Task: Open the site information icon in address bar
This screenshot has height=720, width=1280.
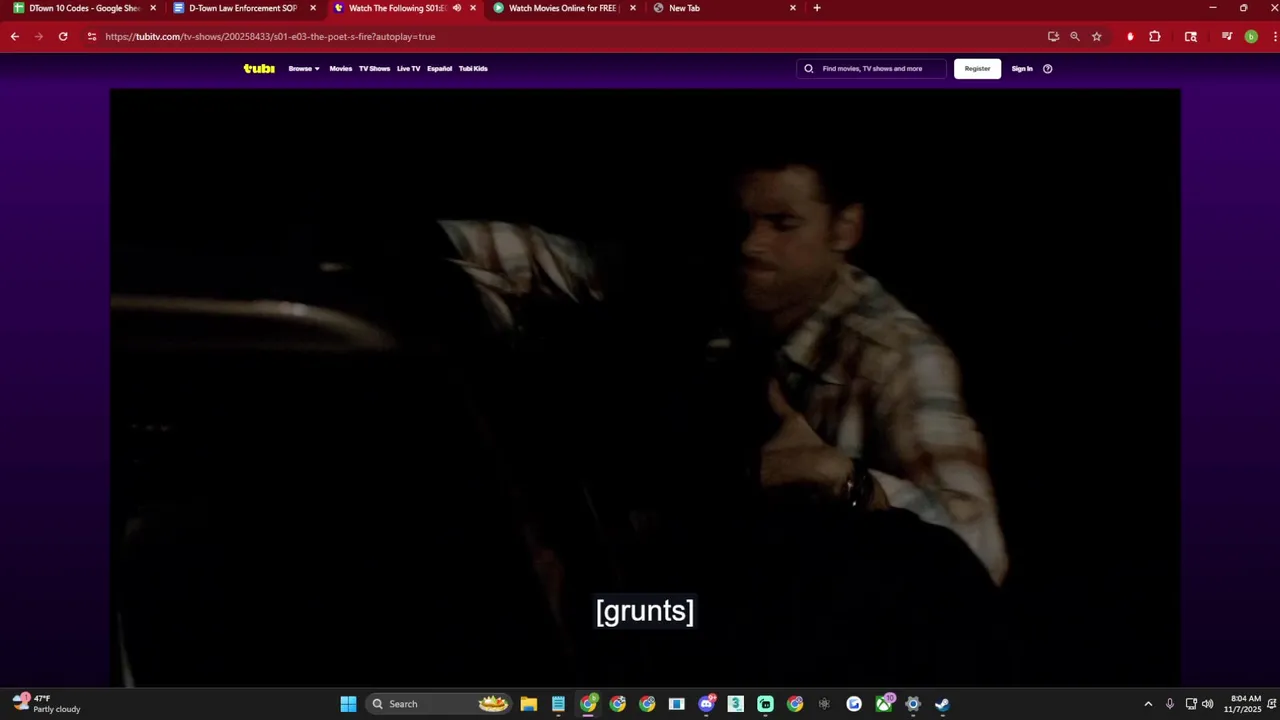Action: (x=92, y=36)
